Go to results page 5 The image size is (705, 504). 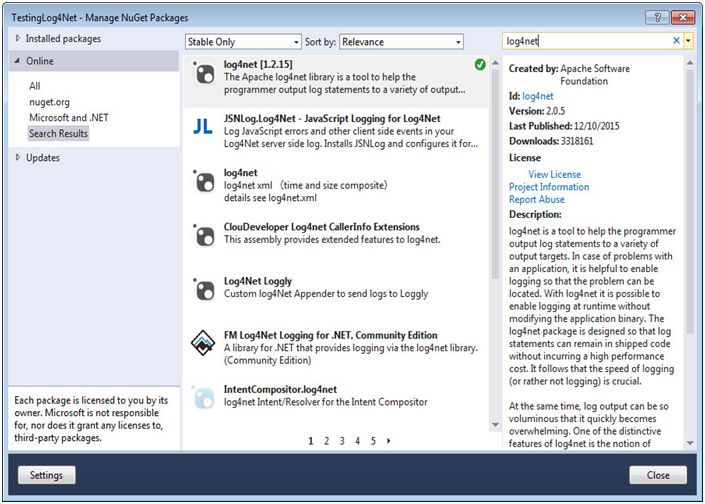coord(373,441)
